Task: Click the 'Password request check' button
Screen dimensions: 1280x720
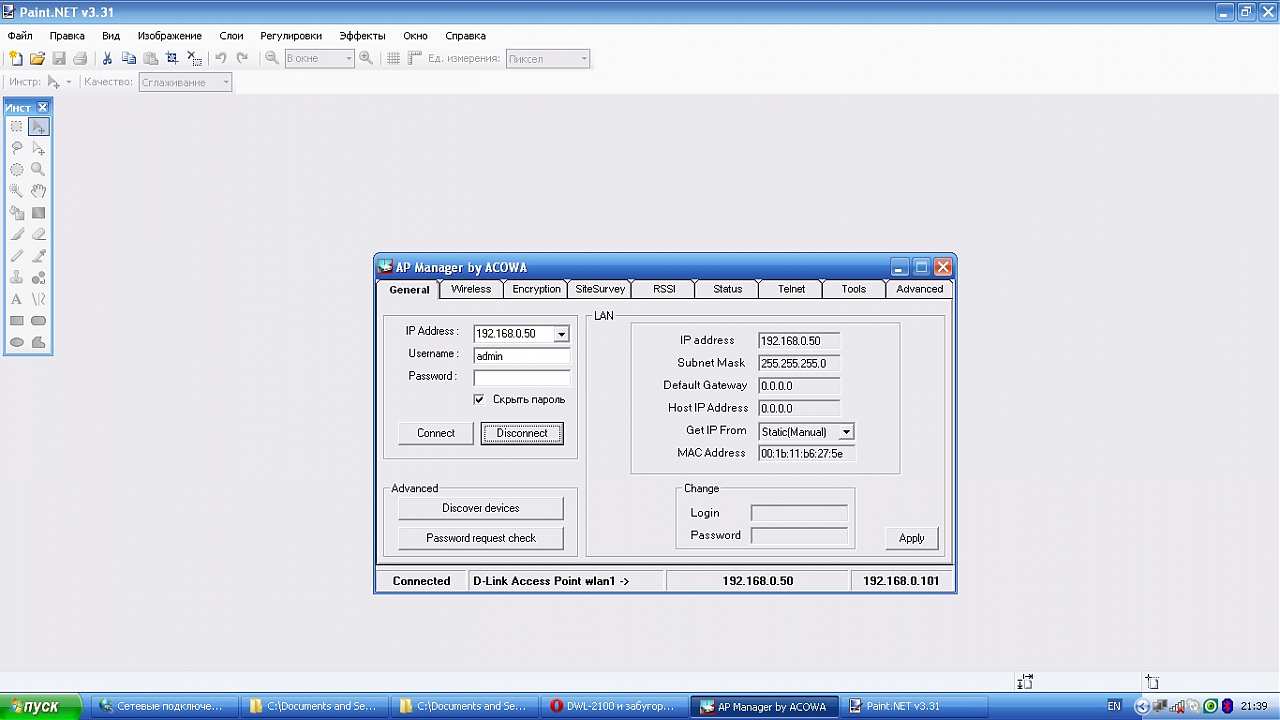Action: click(481, 538)
